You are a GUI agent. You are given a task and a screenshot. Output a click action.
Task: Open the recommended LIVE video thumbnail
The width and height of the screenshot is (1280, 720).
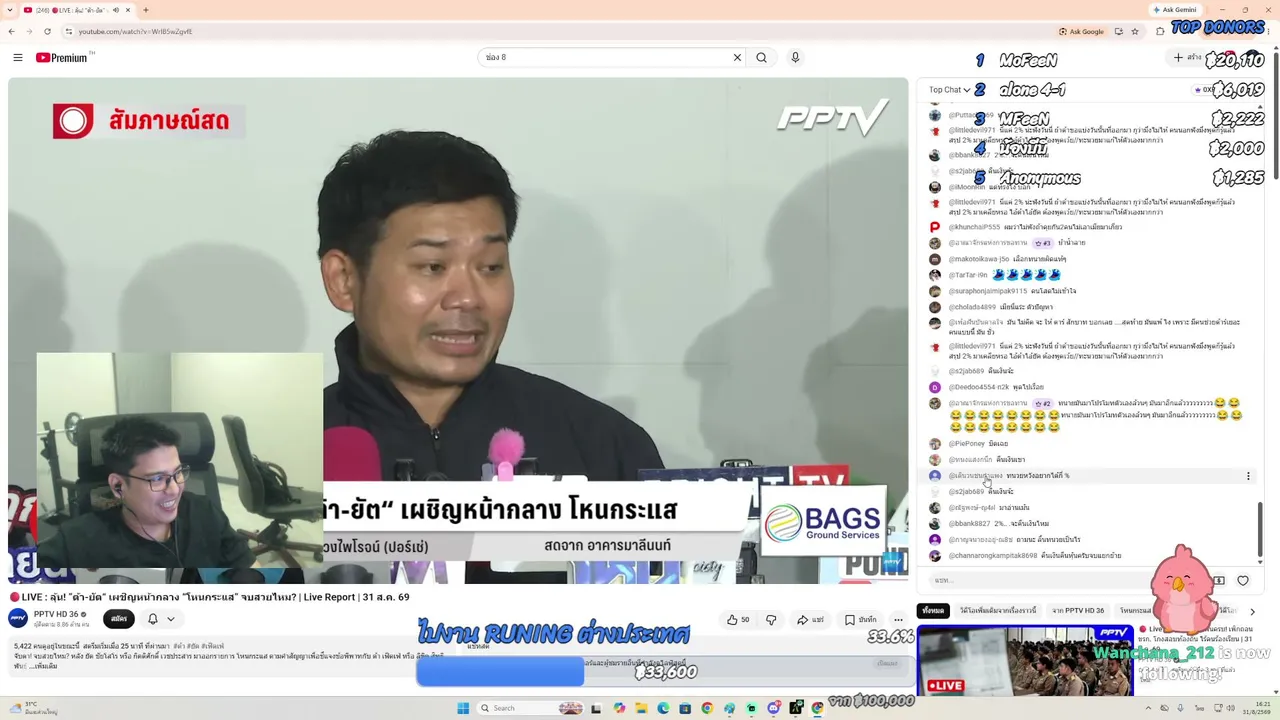pos(1025,660)
